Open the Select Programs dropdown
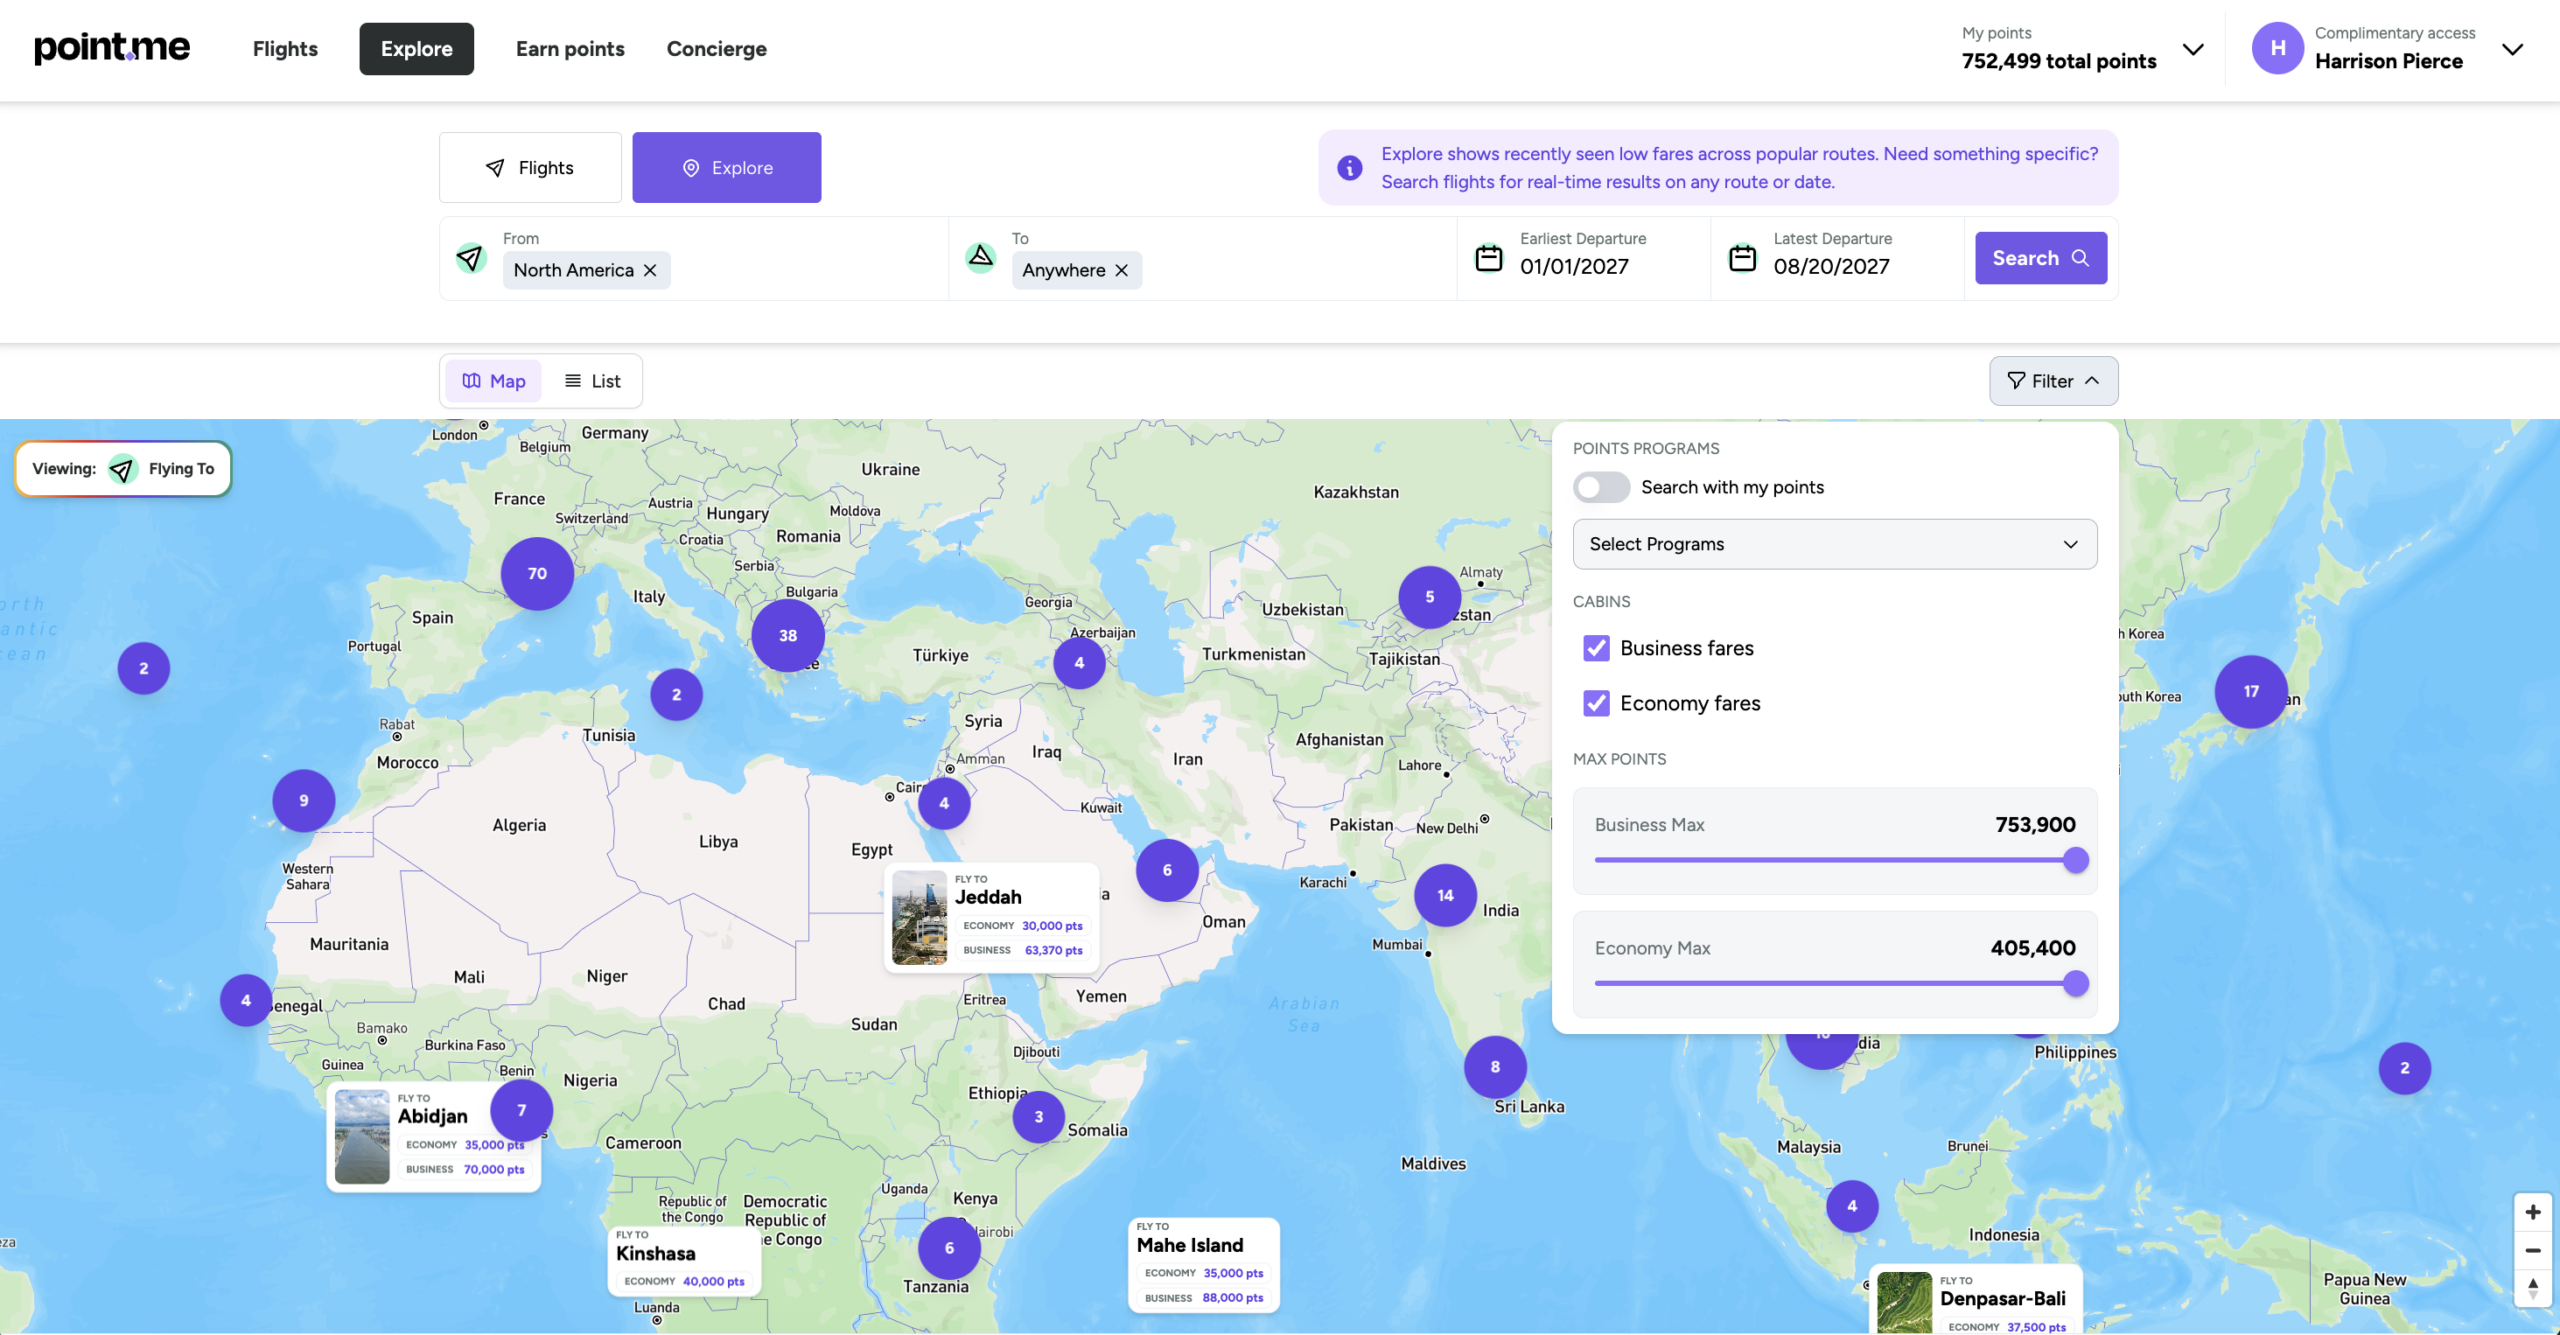The width and height of the screenshot is (2560, 1335). tap(1834, 544)
